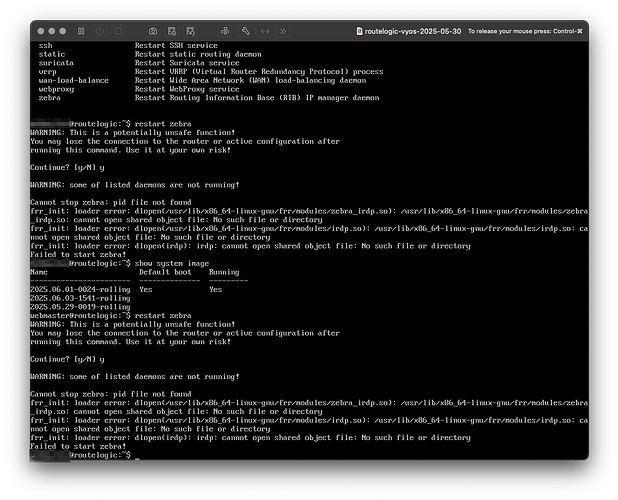Image resolution: width=618 pixels, height=500 pixels.
Task: Click the 'Default boot' column header
Action: pos(166,272)
